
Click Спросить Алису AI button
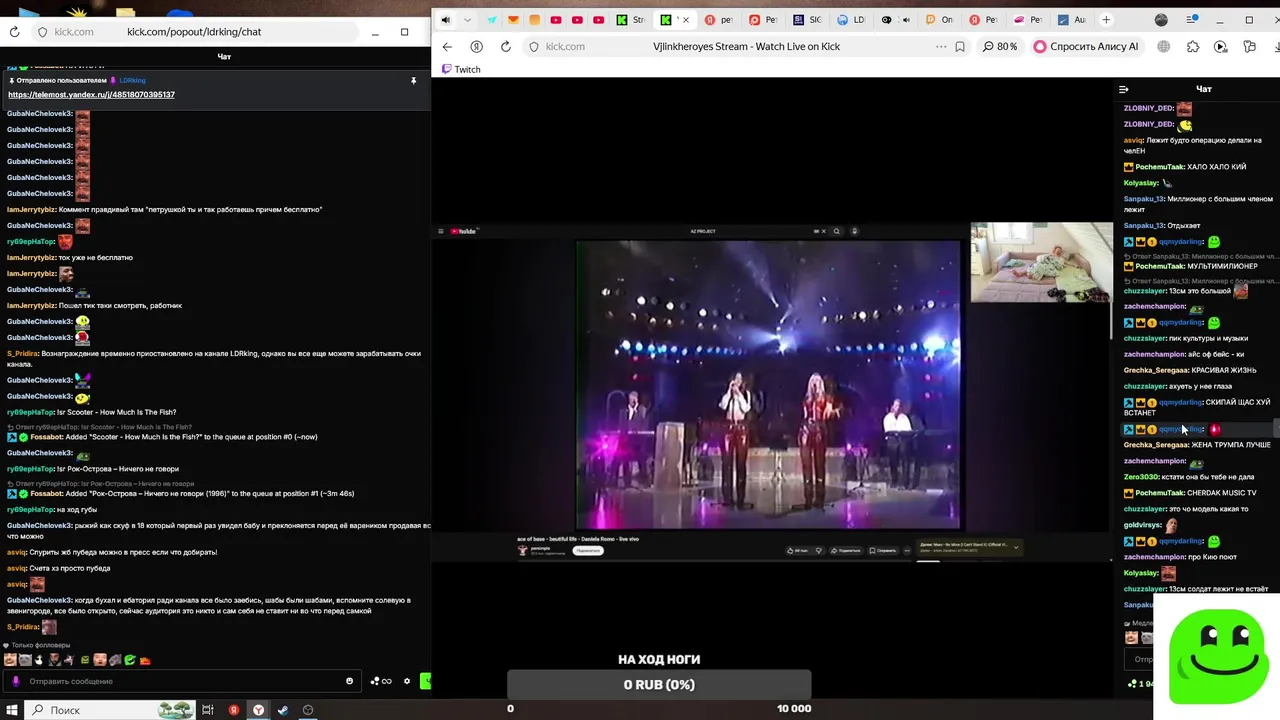pos(1086,47)
